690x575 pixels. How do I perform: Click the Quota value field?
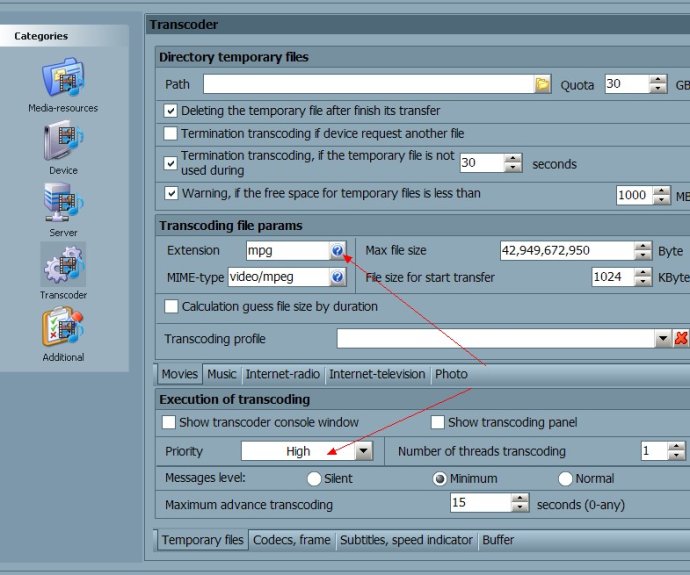[627, 84]
